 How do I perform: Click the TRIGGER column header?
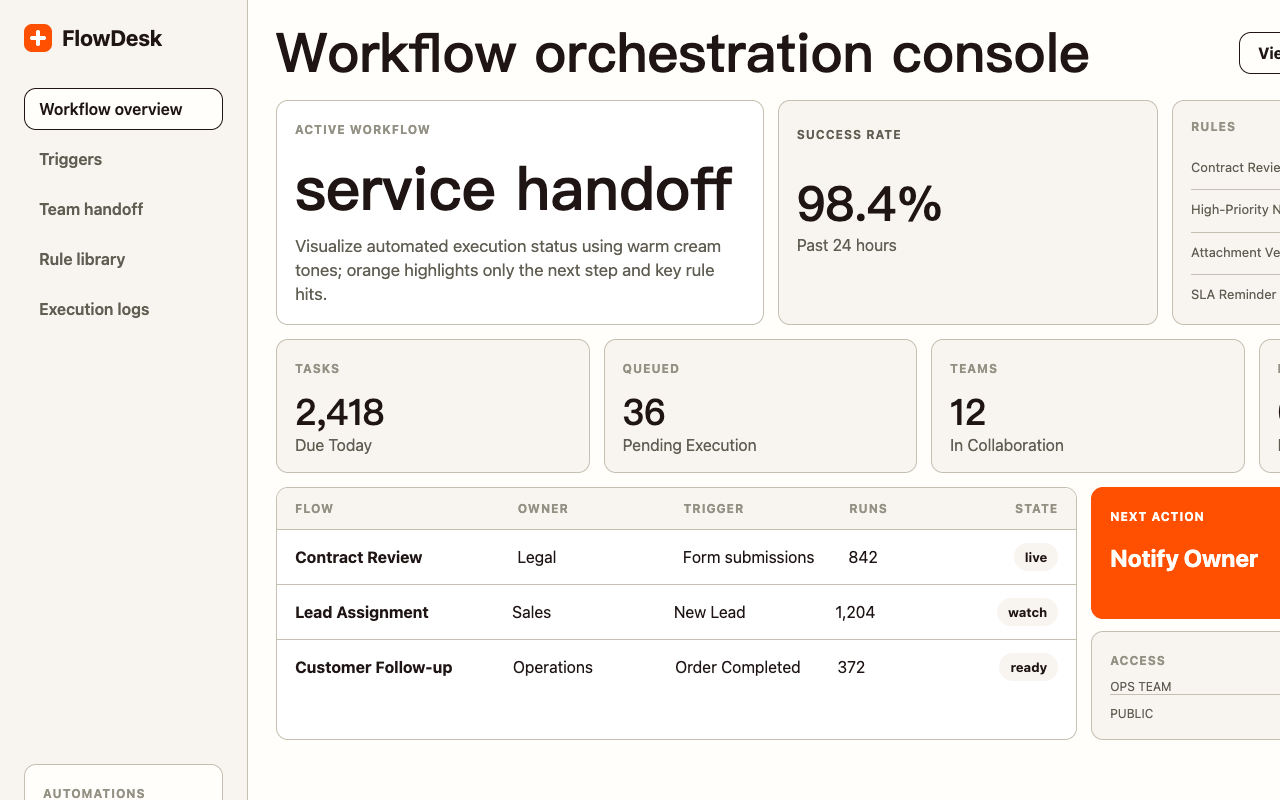714,509
